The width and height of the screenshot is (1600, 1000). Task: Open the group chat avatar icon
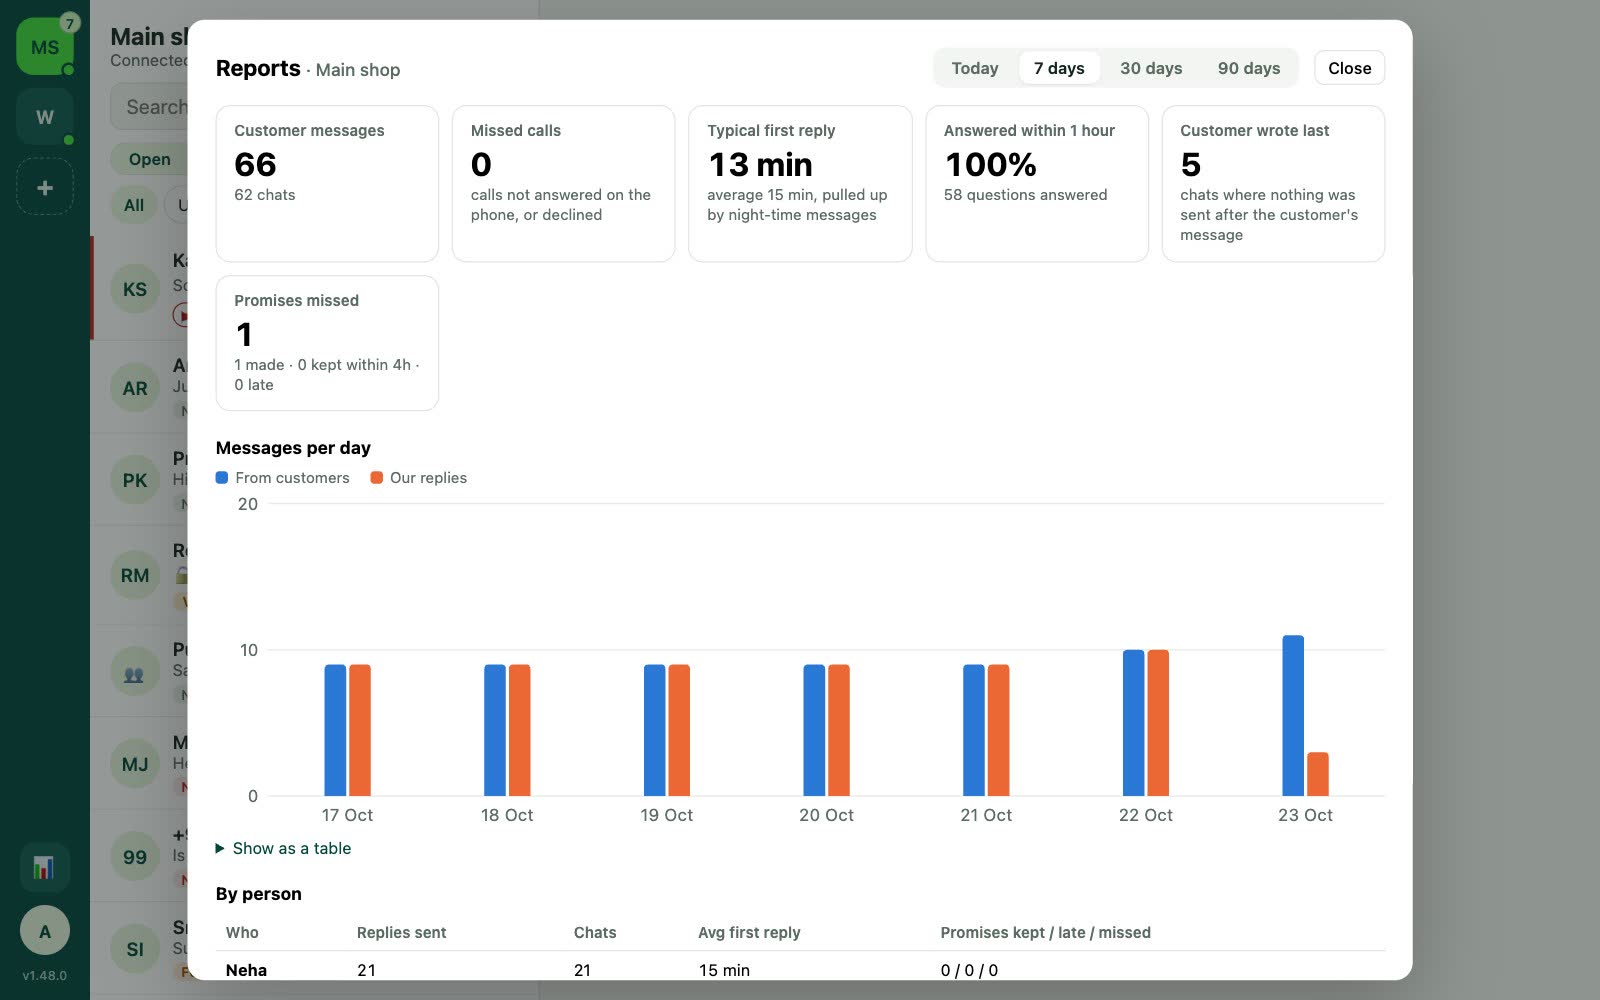[135, 673]
